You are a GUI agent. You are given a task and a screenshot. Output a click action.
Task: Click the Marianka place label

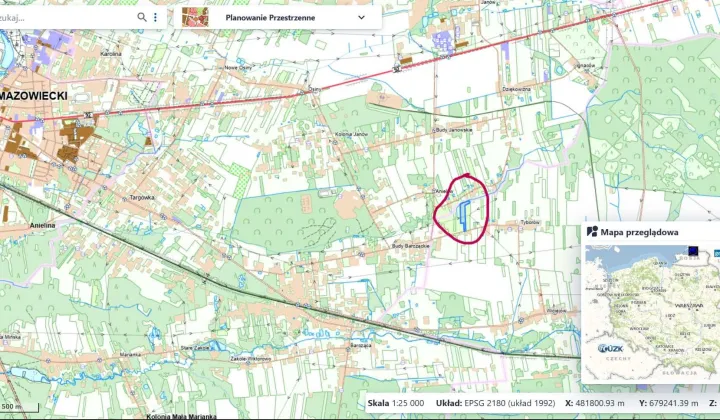coord(129,355)
